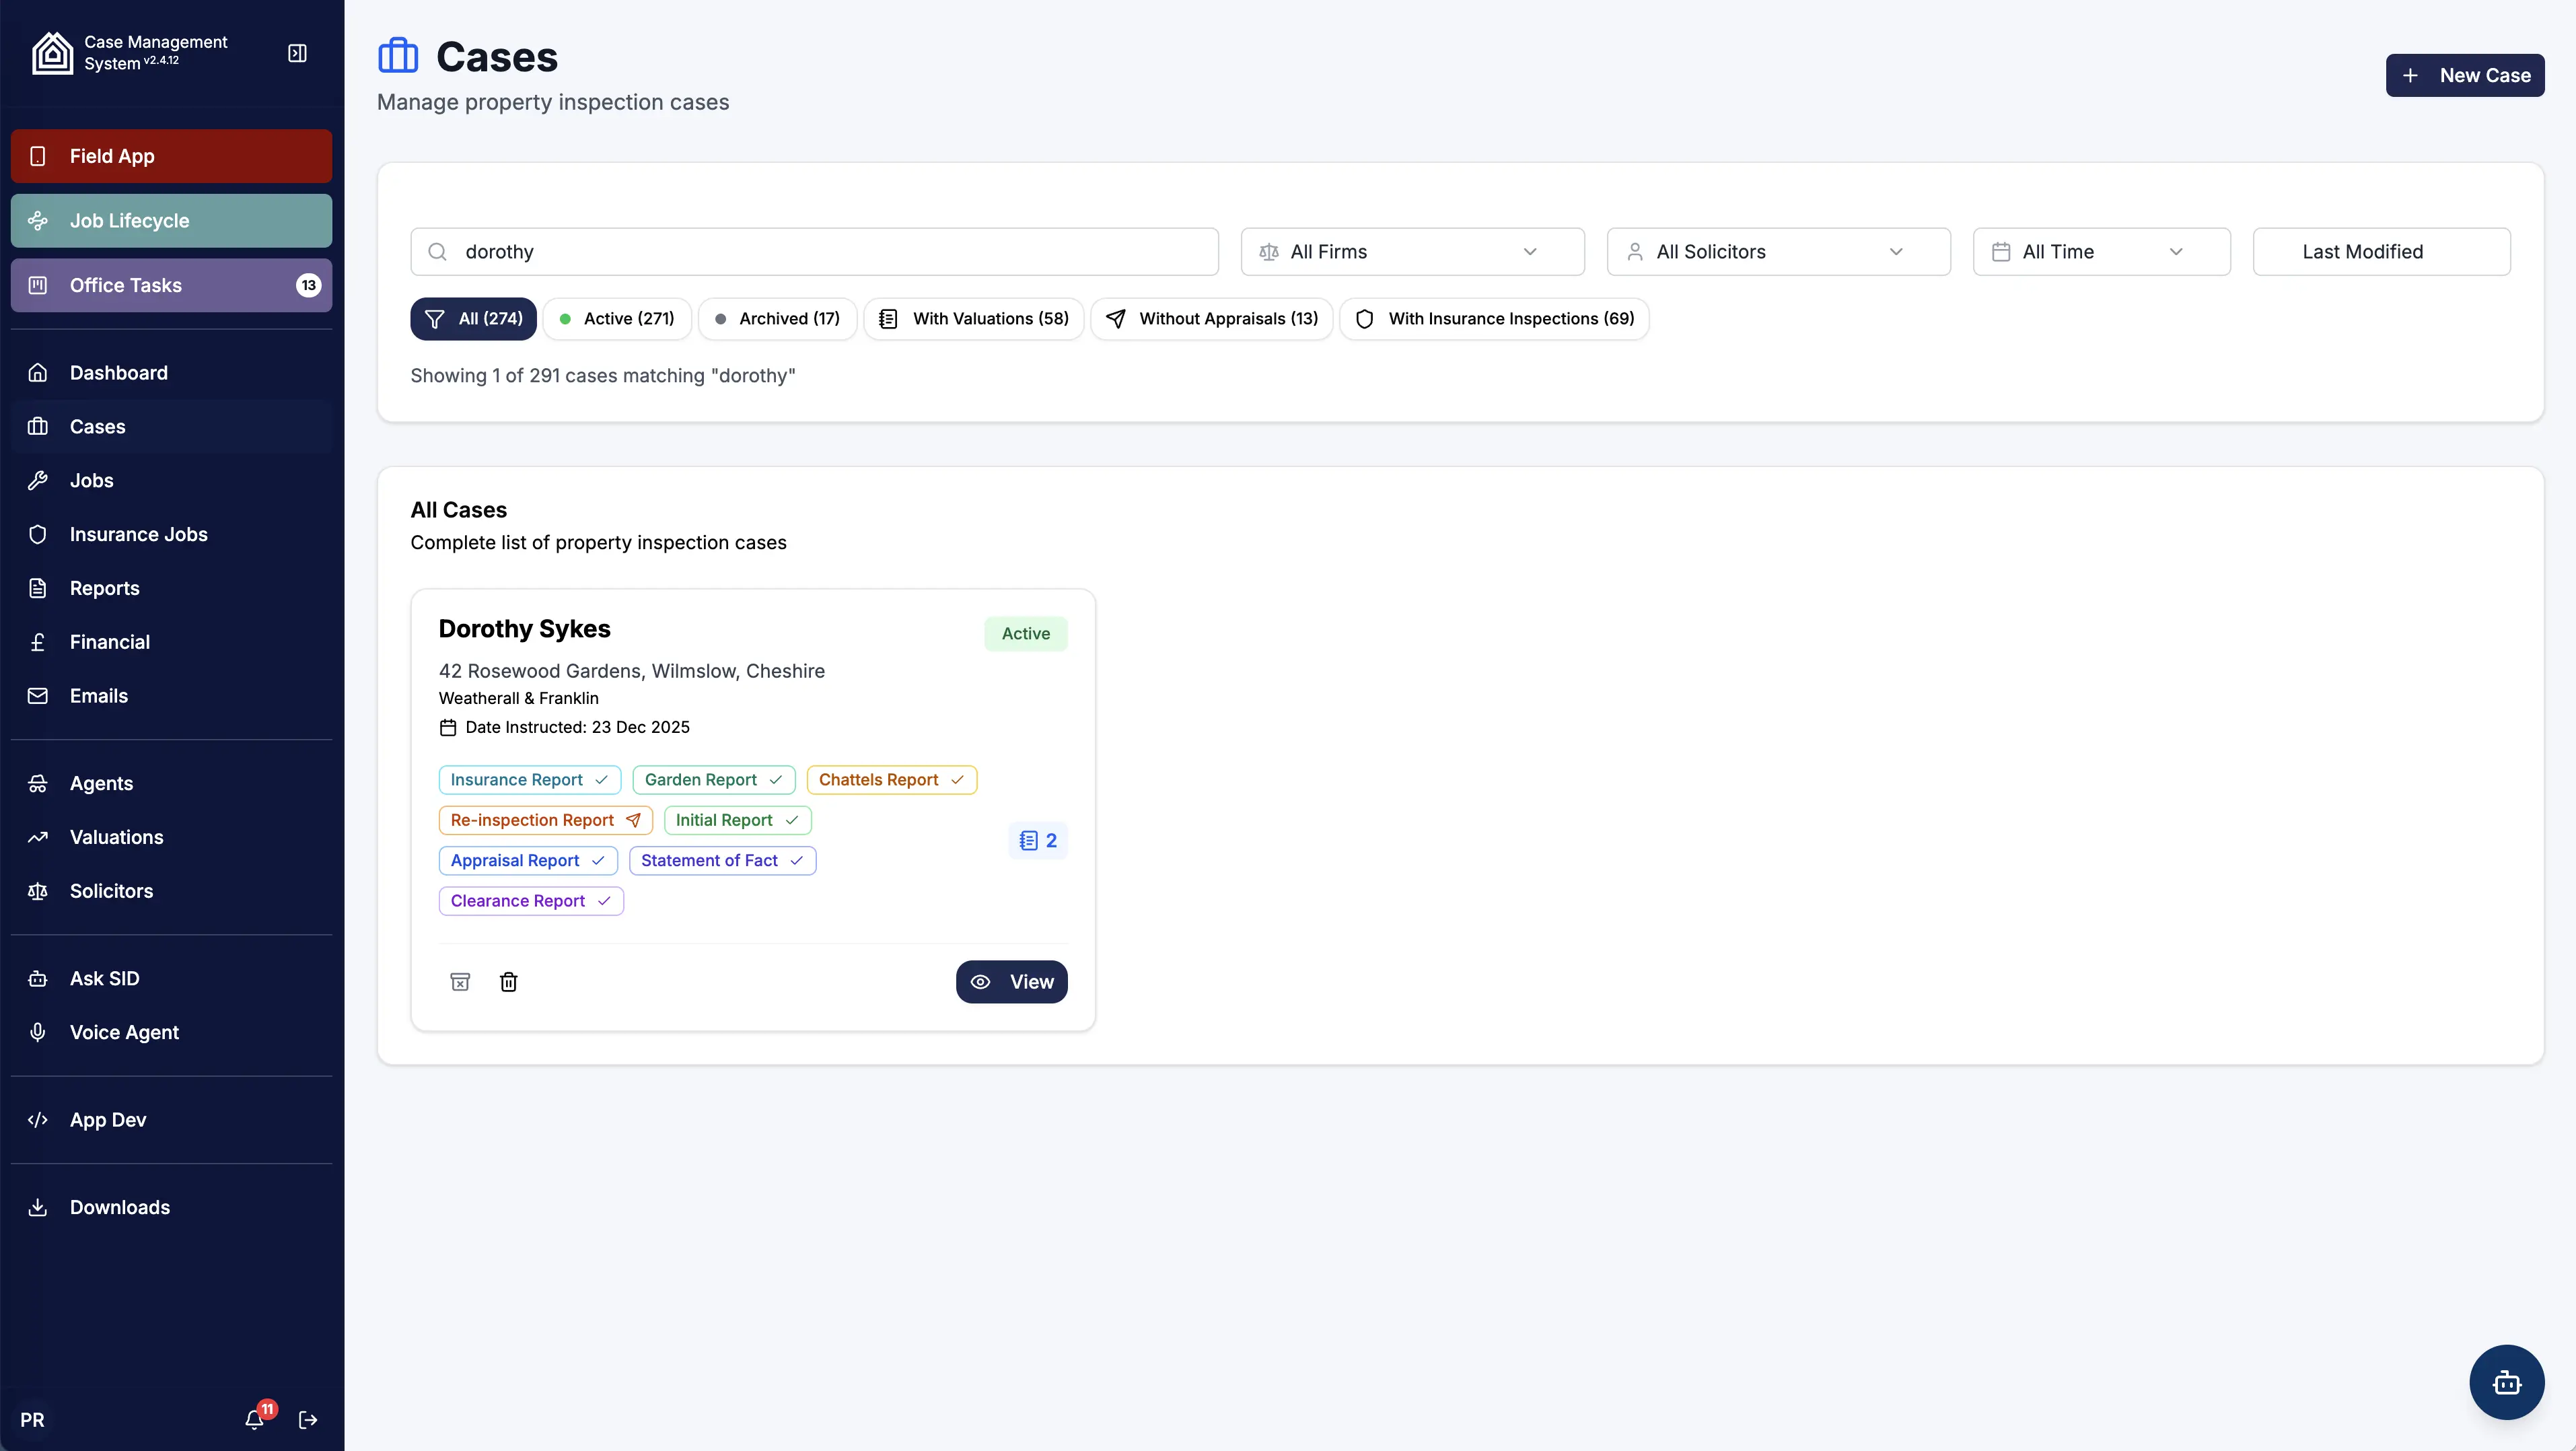Expand the All Solicitors dropdown

click(1777, 251)
